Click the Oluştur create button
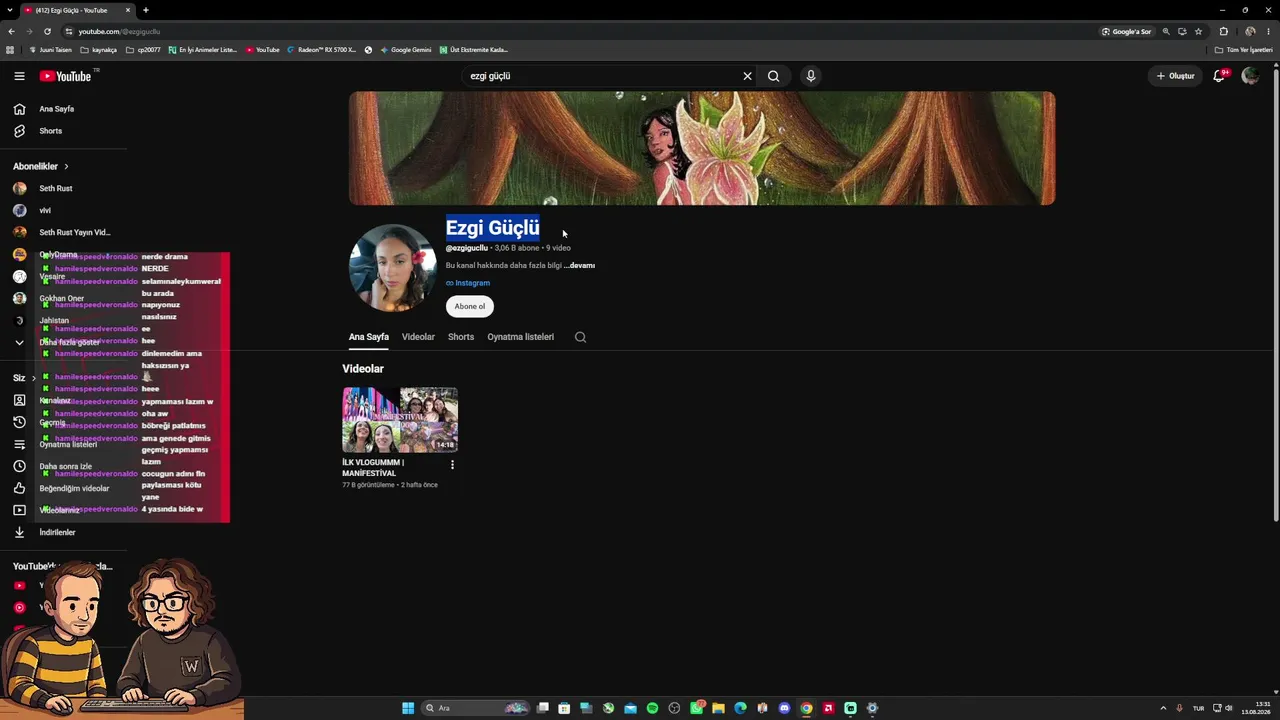Screen dimensions: 1280x720 coord(1175,76)
